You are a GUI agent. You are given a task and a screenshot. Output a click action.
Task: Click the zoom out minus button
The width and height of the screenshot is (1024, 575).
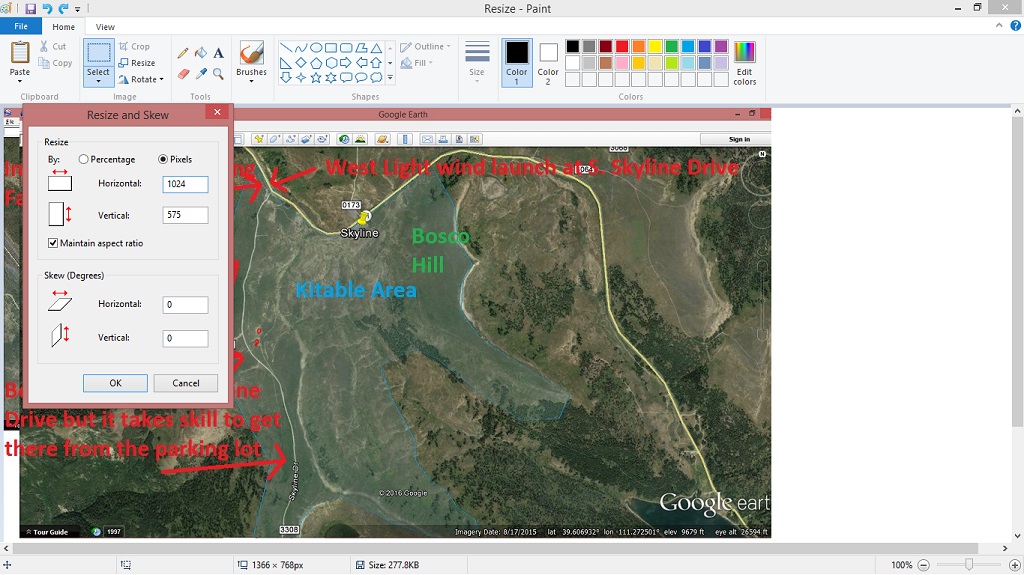click(x=923, y=565)
